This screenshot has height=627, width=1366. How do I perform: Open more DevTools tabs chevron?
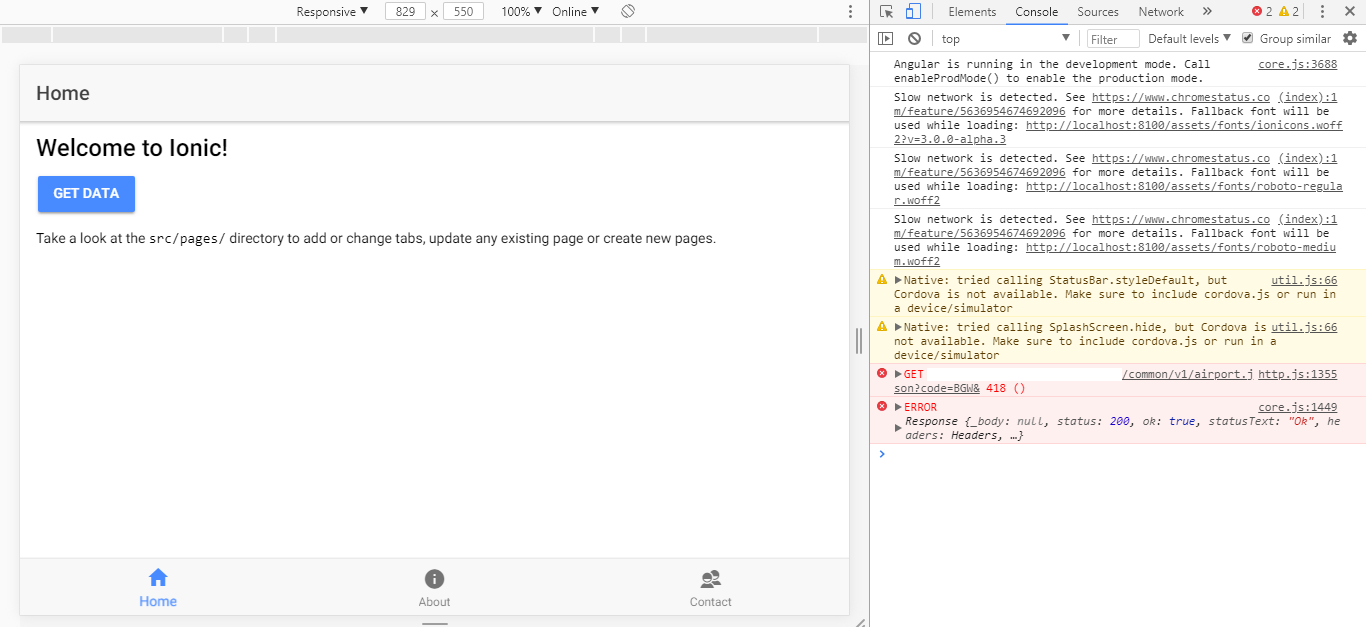pos(1207,12)
